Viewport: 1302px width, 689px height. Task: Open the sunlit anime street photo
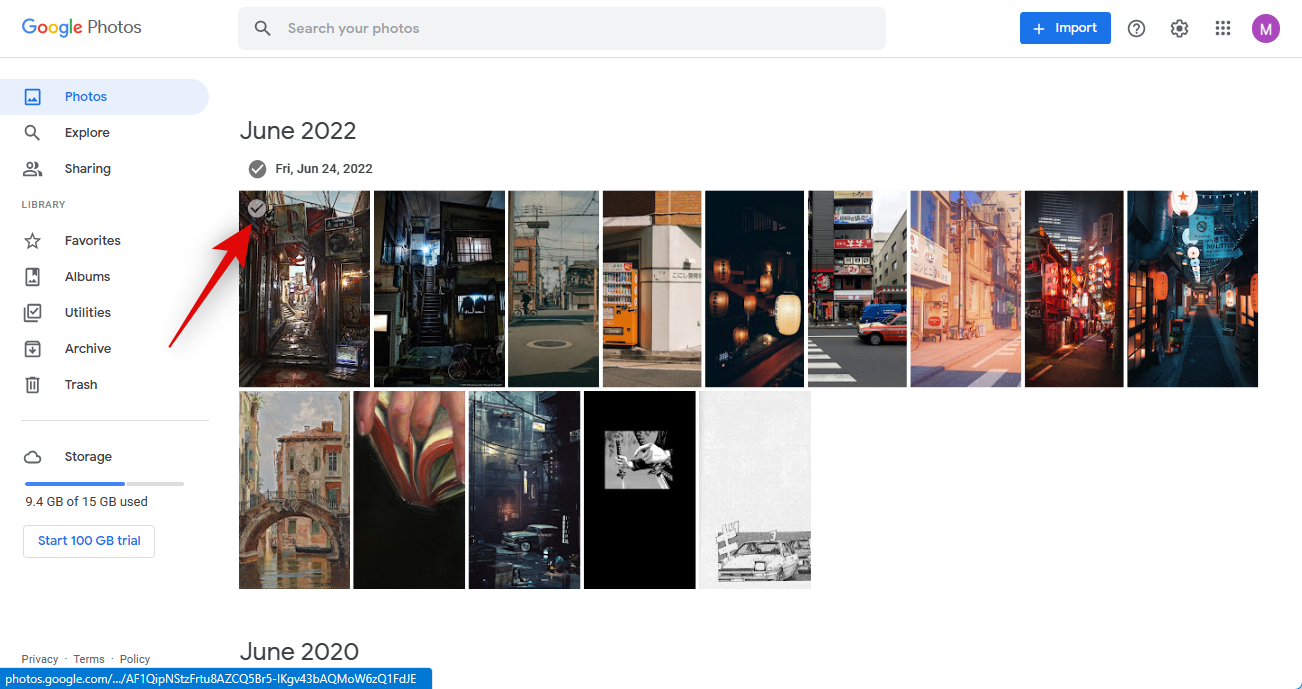pyautogui.click(x=966, y=289)
